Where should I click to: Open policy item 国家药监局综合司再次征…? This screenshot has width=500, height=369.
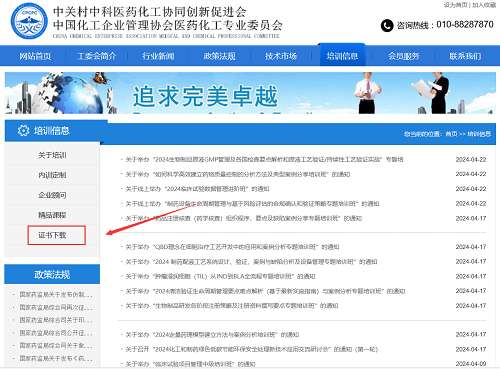(56, 307)
